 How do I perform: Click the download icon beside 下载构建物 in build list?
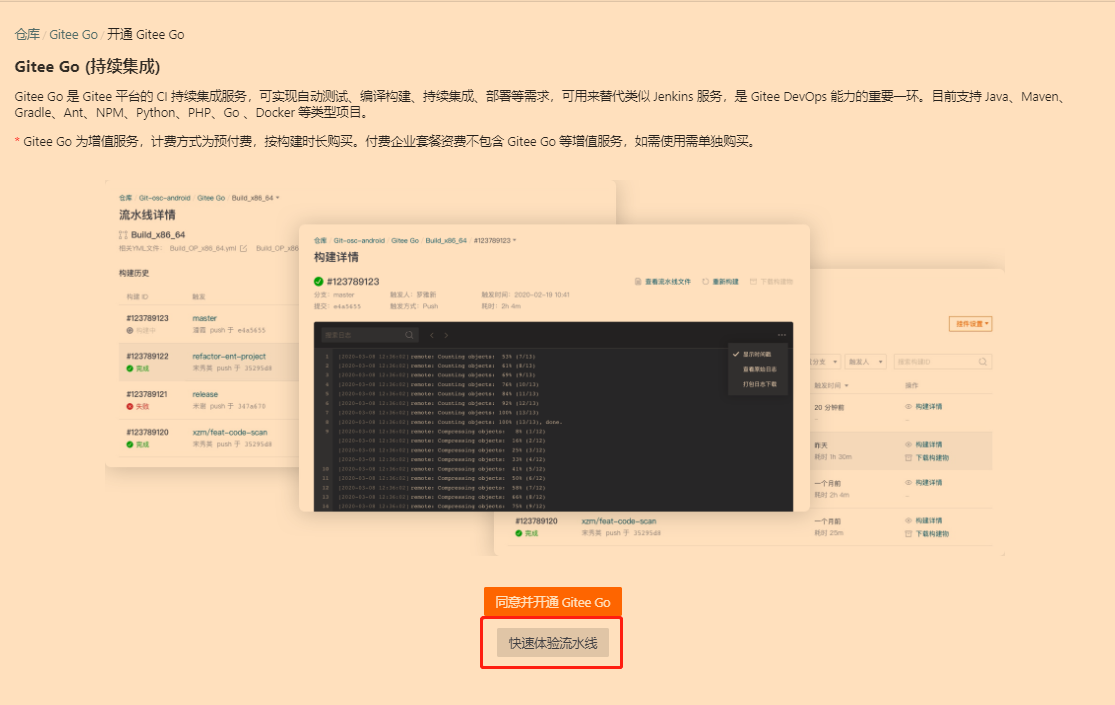pos(907,458)
